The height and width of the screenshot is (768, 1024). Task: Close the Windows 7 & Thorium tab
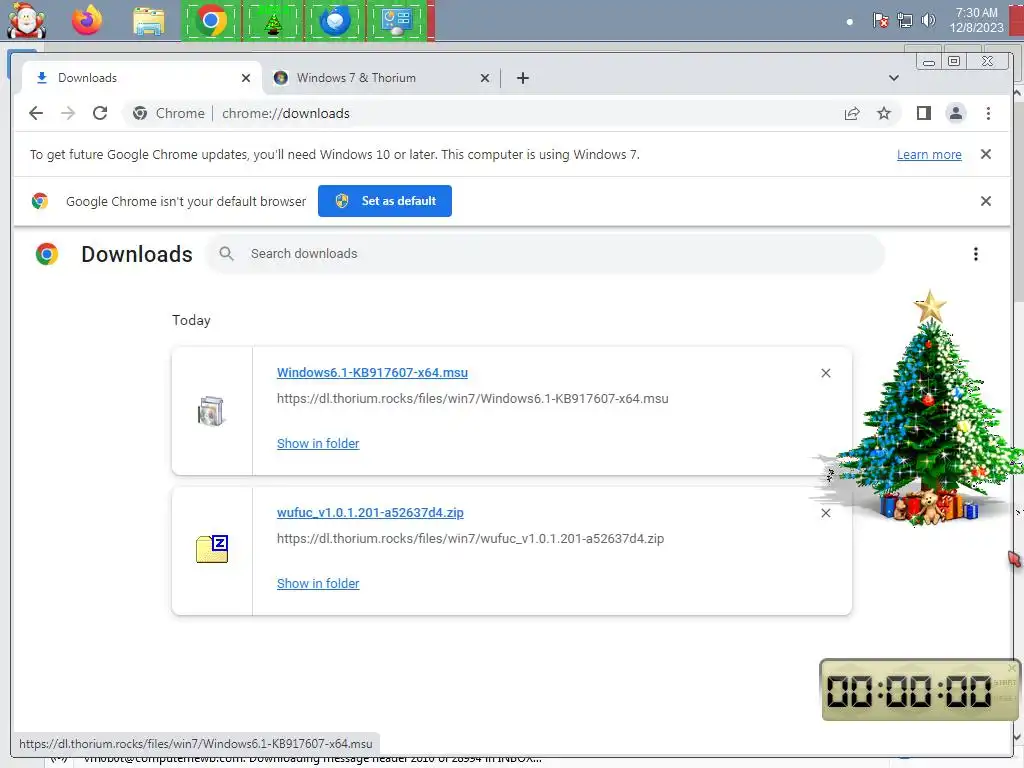[485, 78]
